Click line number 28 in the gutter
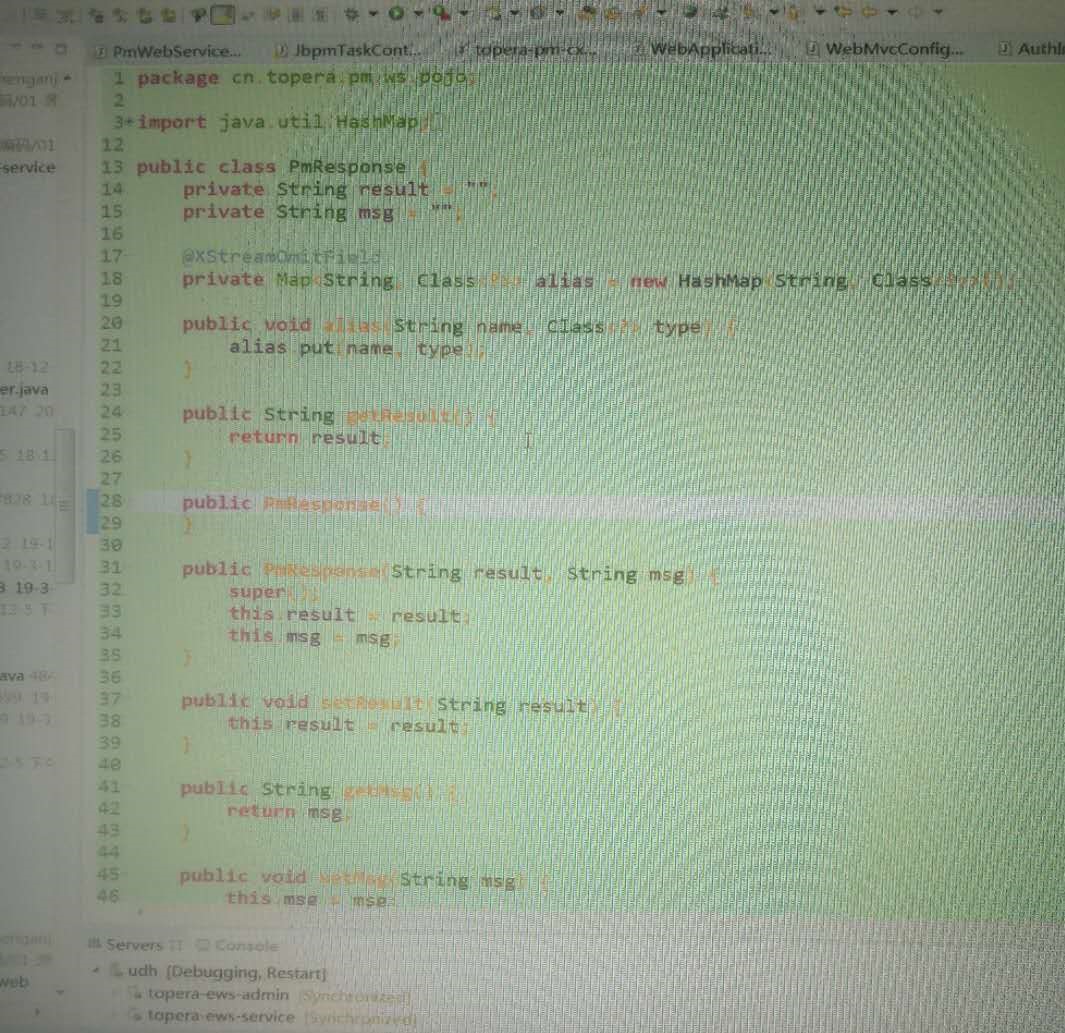The width and height of the screenshot is (1065, 1033). (x=111, y=501)
